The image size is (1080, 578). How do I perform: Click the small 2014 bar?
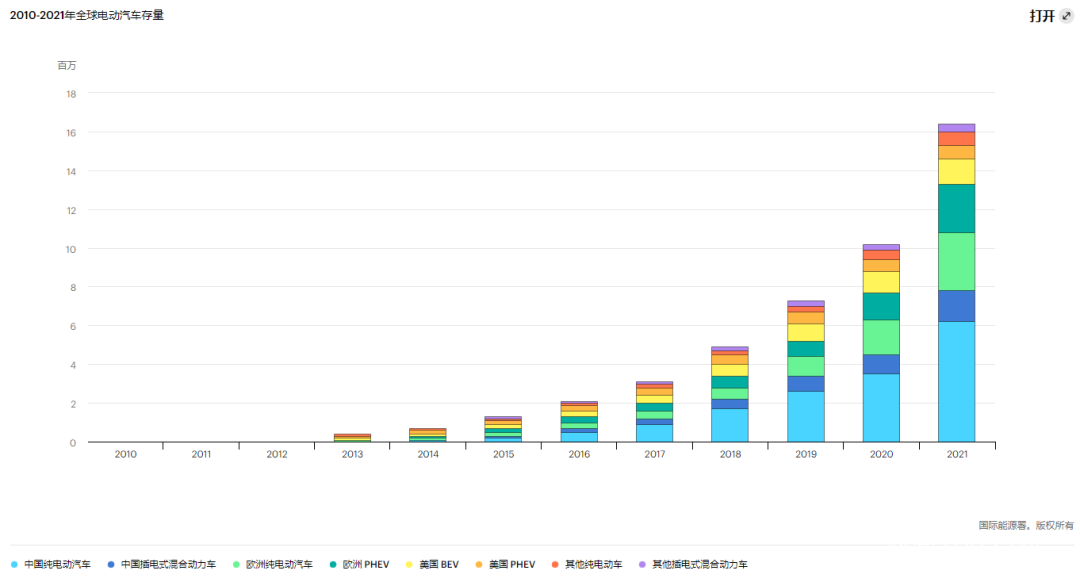428,435
